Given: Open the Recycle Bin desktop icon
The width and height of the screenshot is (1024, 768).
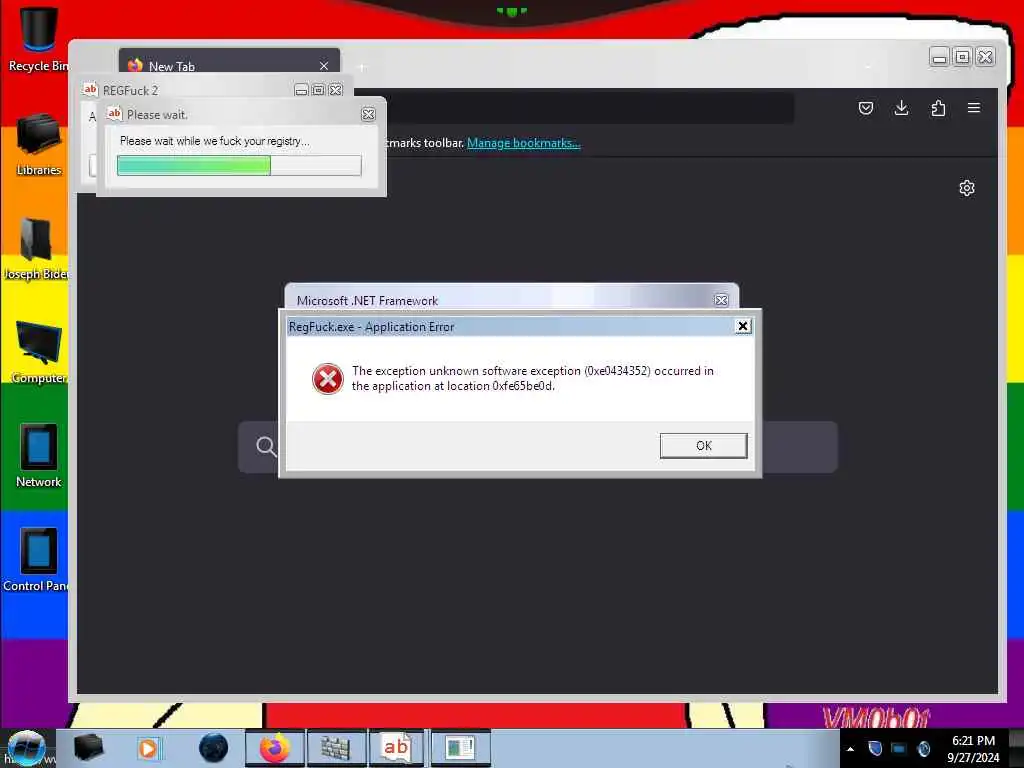Looking at the screenshot, I should [39, 39].
